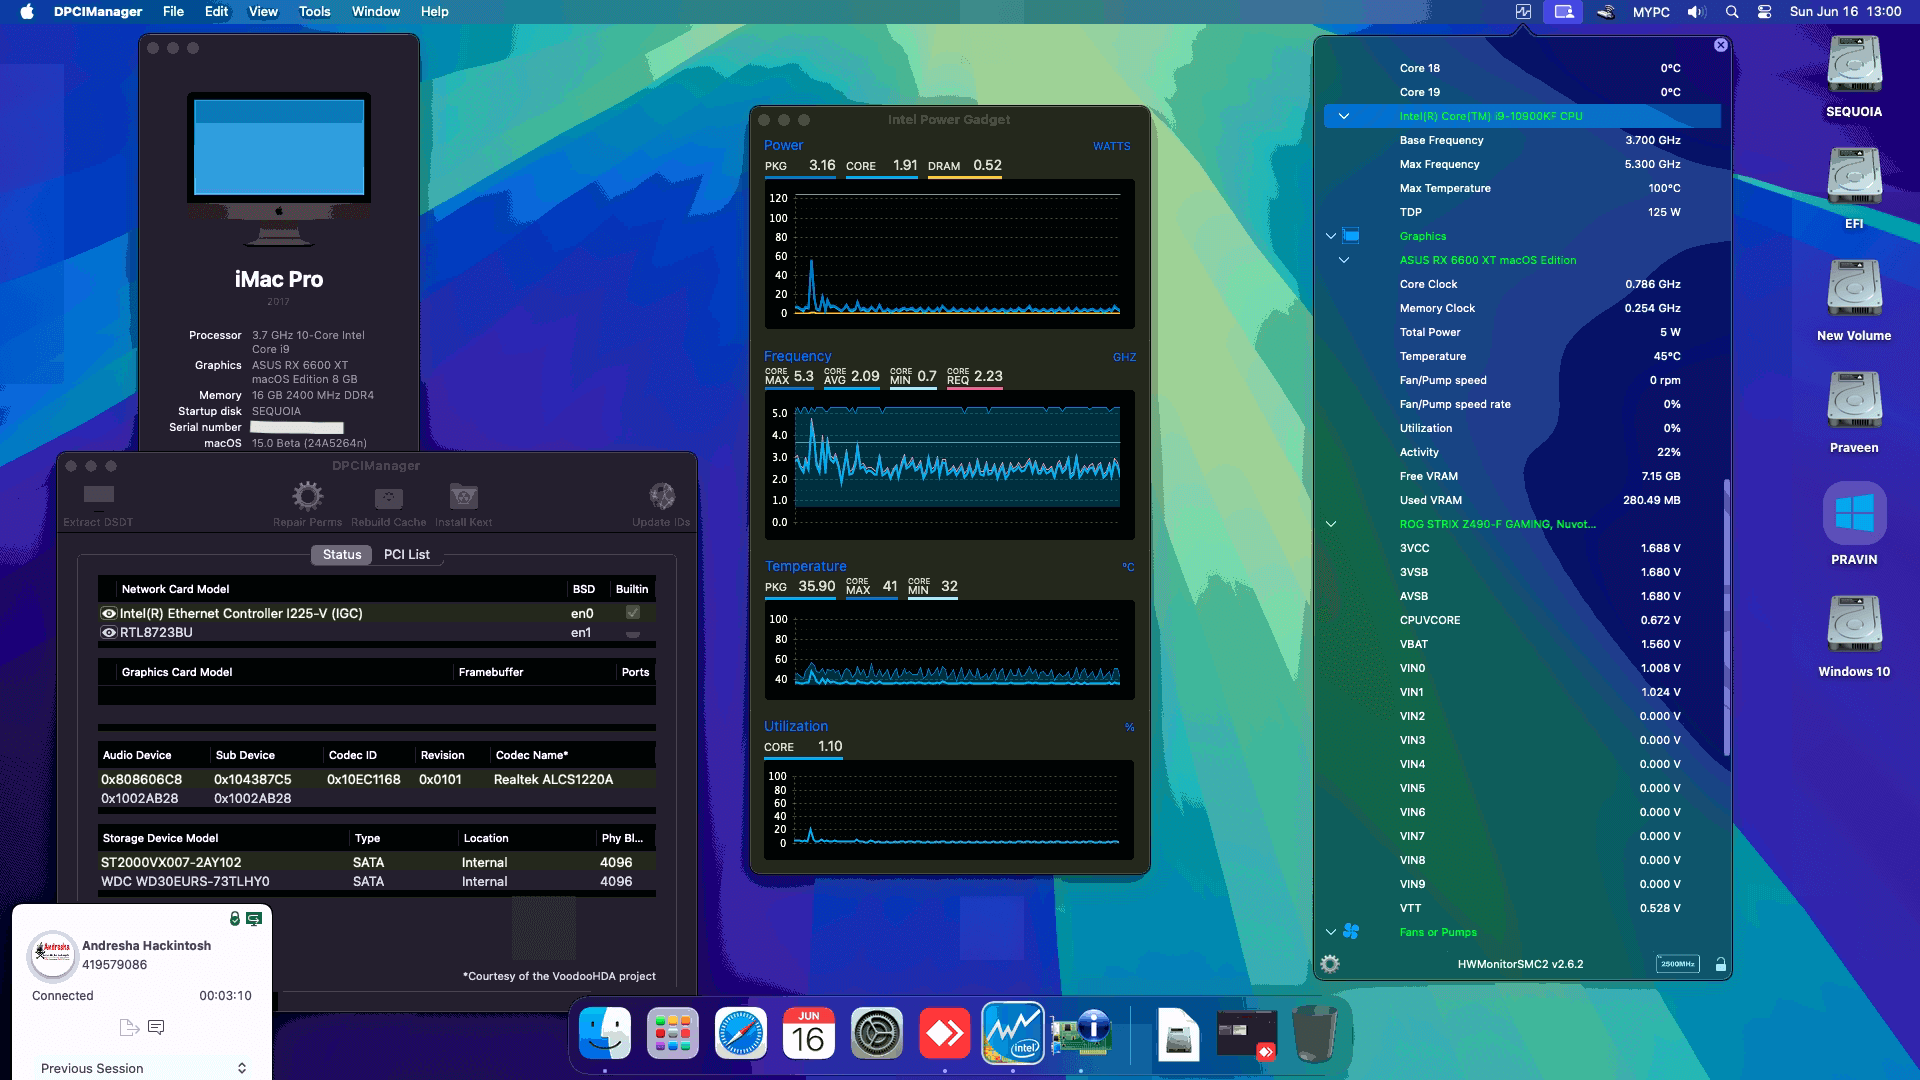Screen dimensions: 1920x1080
Task: Open AnyDesk from the Dock
Action: (945, 1033)
